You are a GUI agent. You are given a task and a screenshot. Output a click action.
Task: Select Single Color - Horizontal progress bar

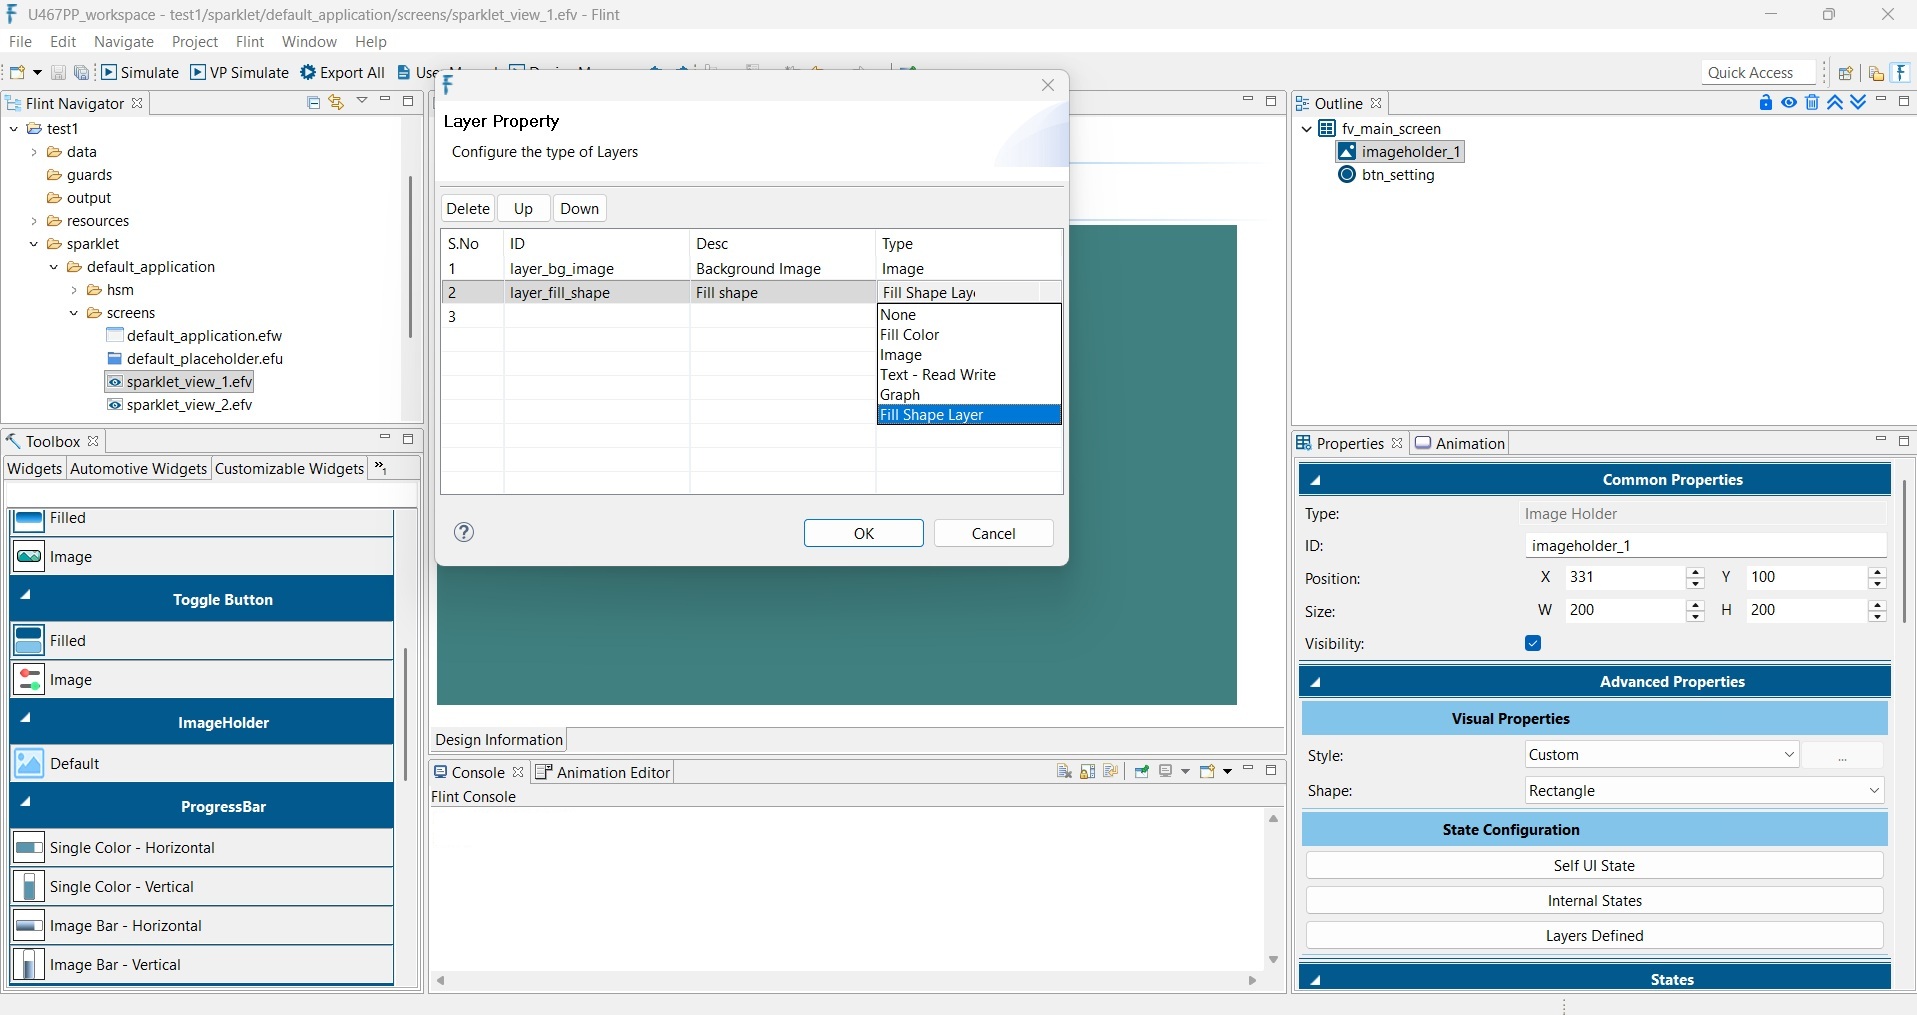click(x=202, y=848)
